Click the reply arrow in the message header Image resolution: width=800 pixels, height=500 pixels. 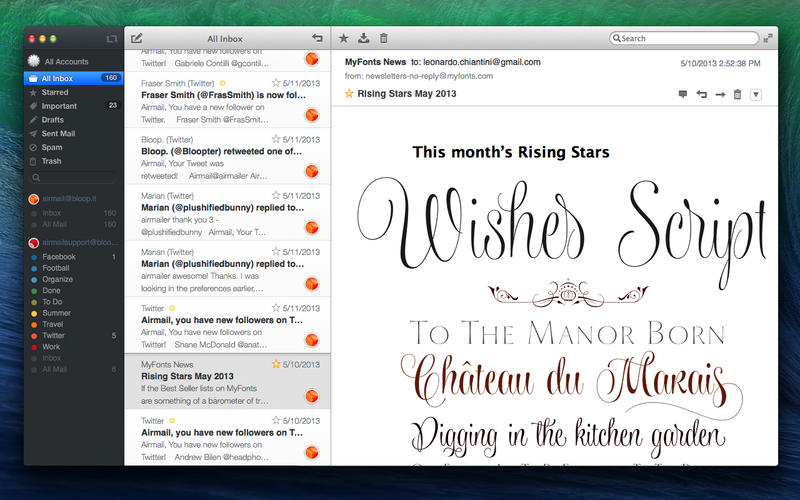click(x=702, y=94)
